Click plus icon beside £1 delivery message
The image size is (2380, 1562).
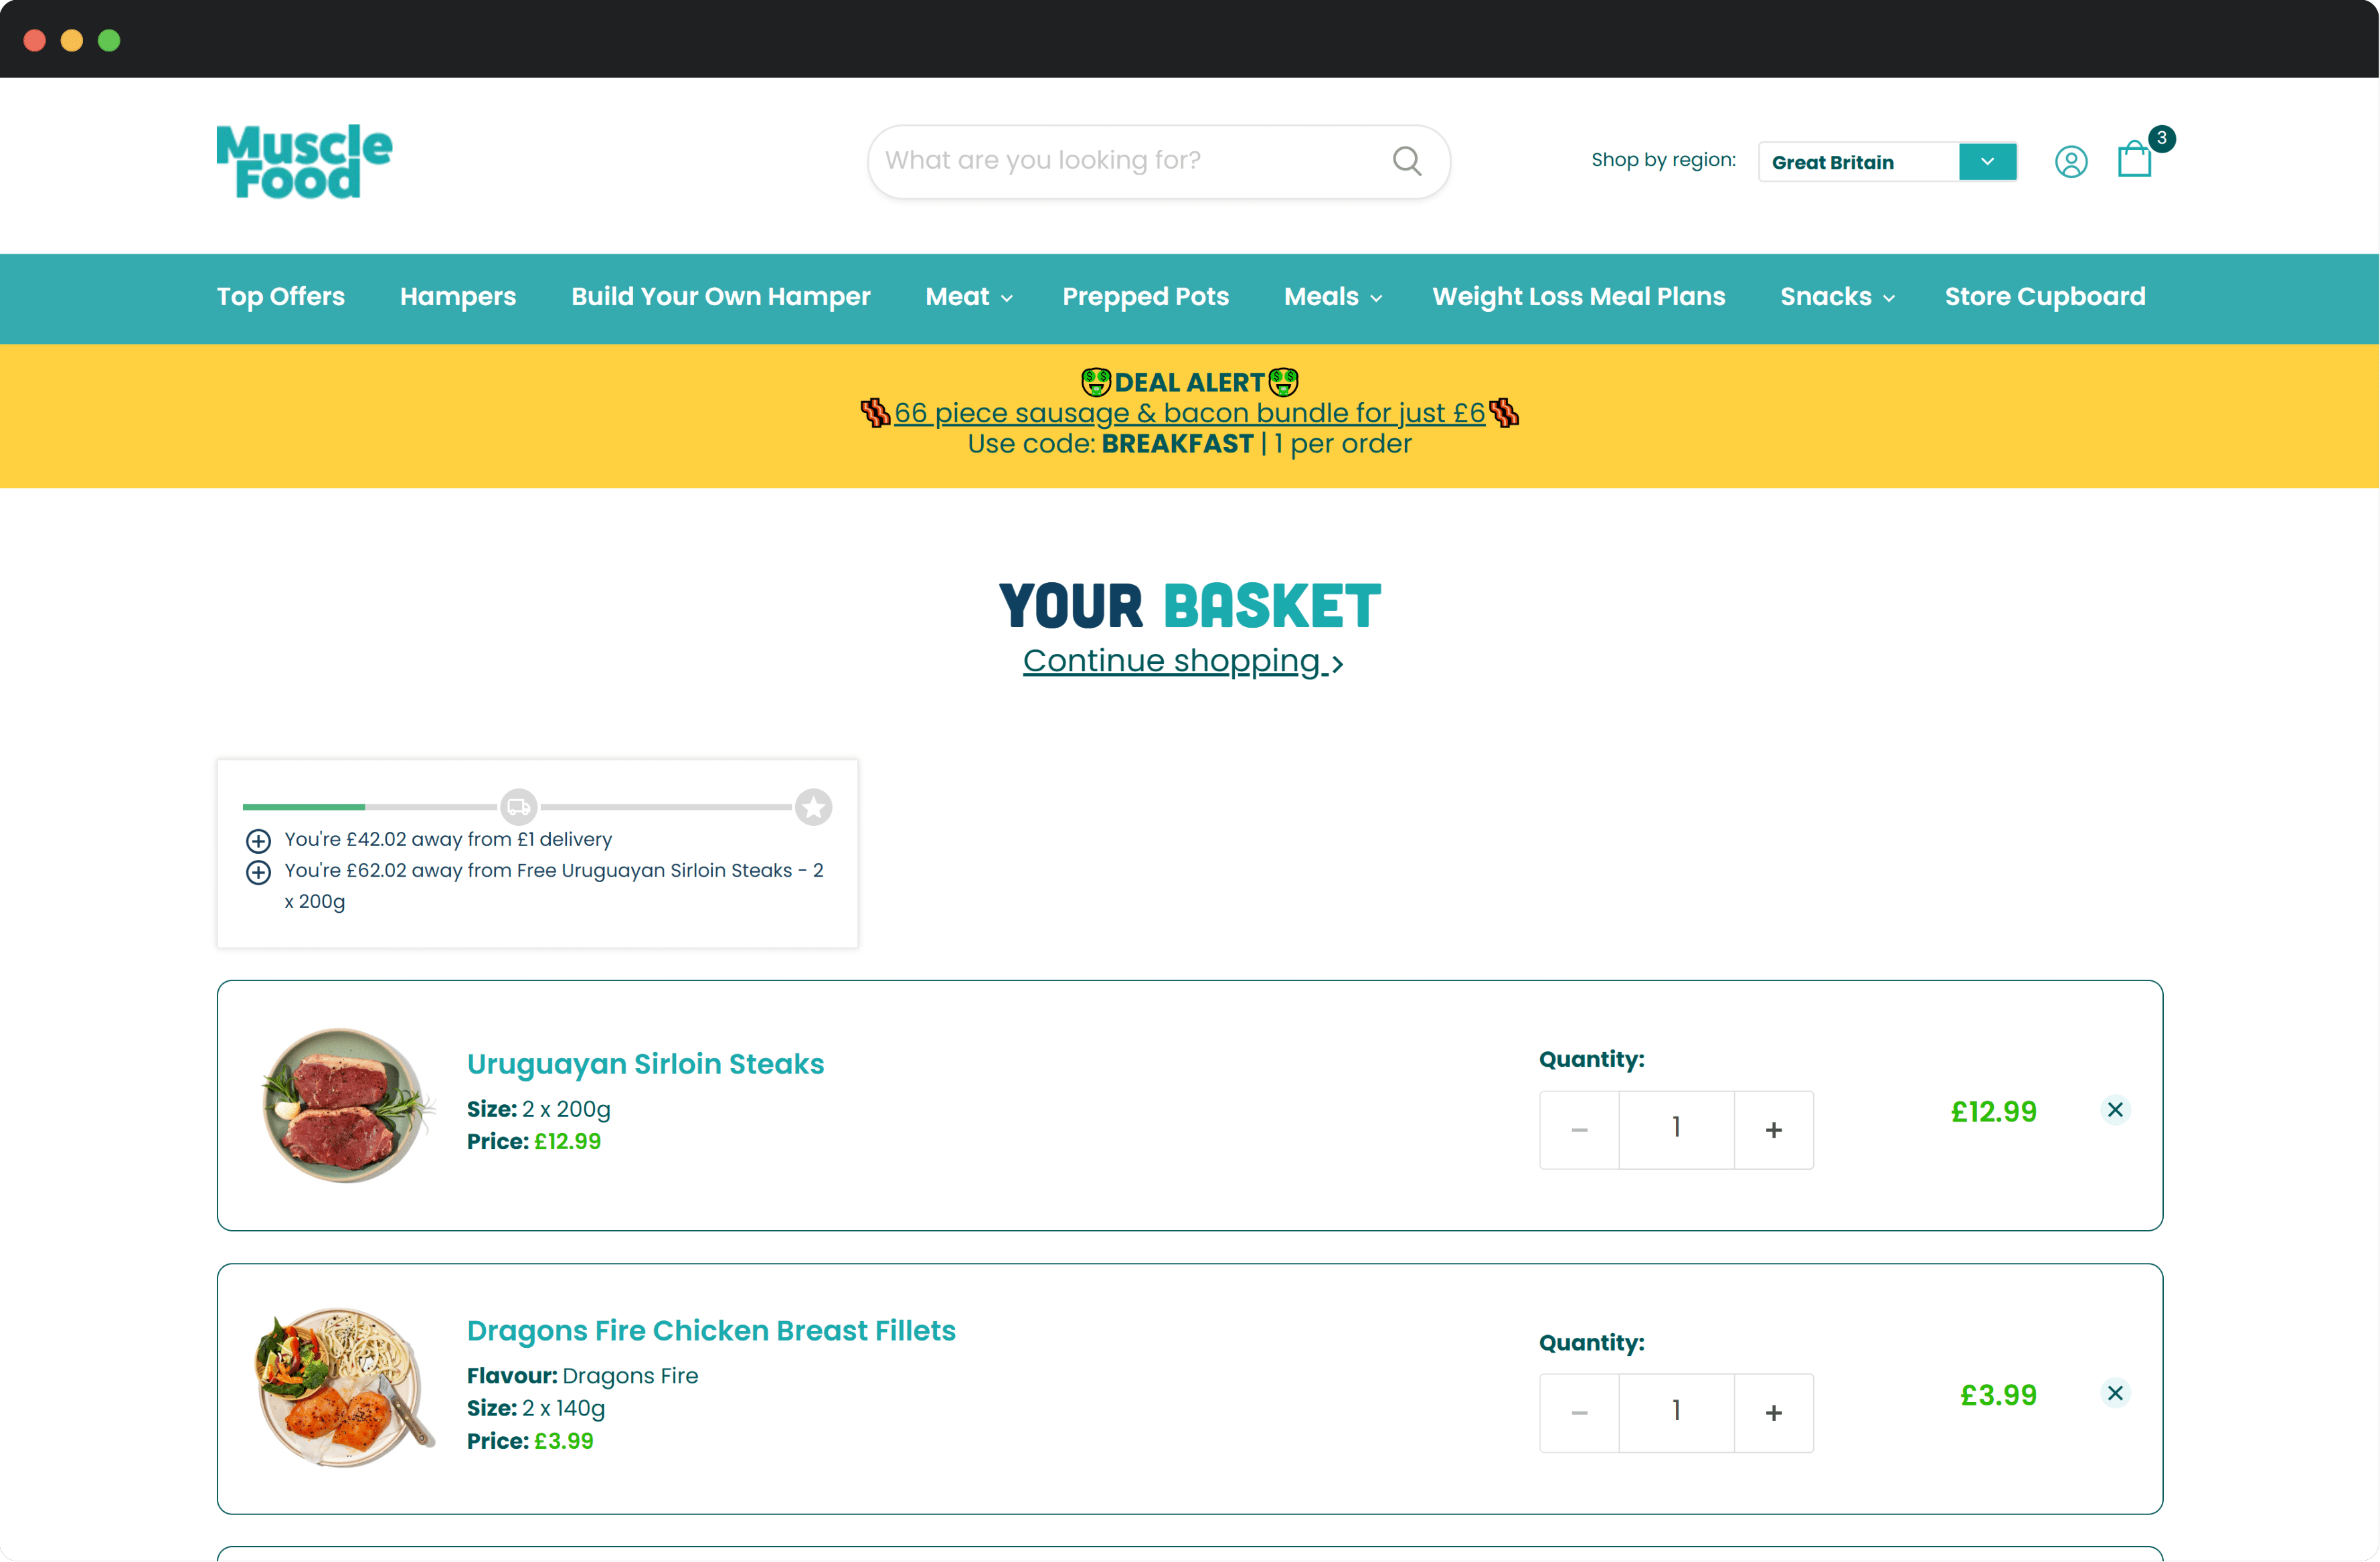pos(258,840)
